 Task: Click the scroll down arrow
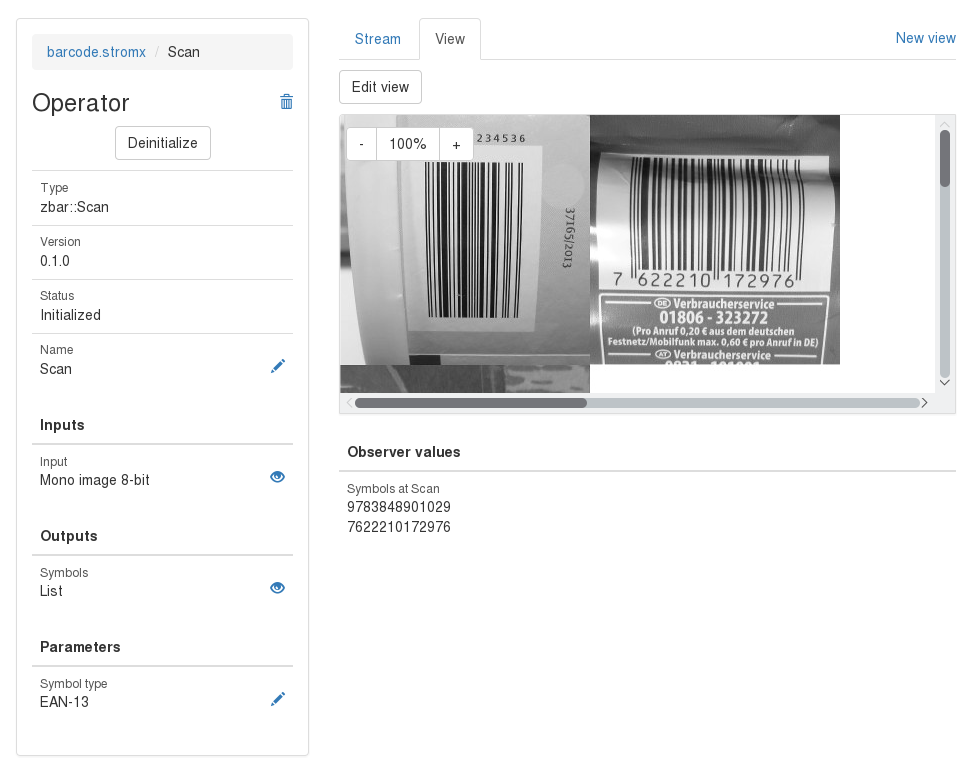(945, 382)
